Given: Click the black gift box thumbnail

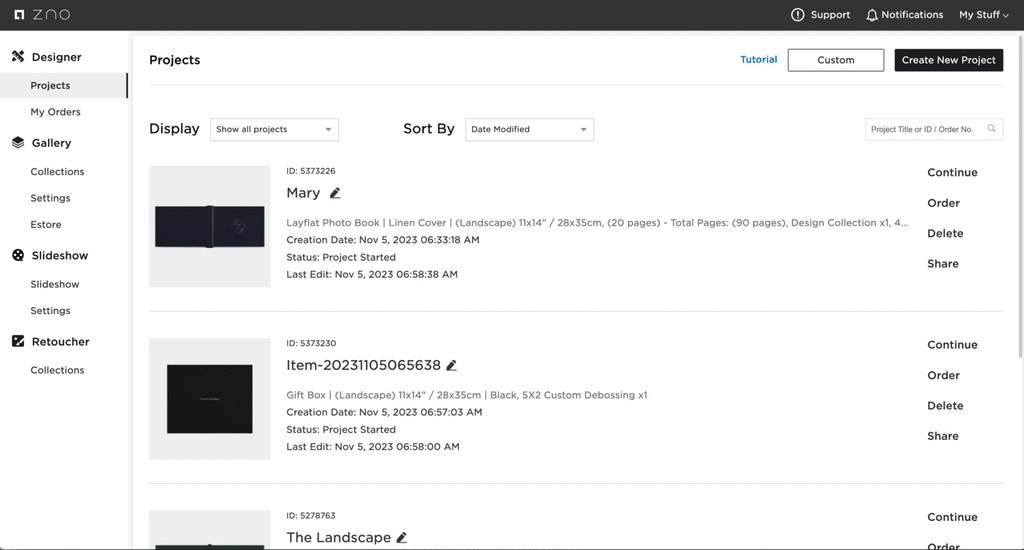Looking at the screenshot, I should click(x=210, y=398).
